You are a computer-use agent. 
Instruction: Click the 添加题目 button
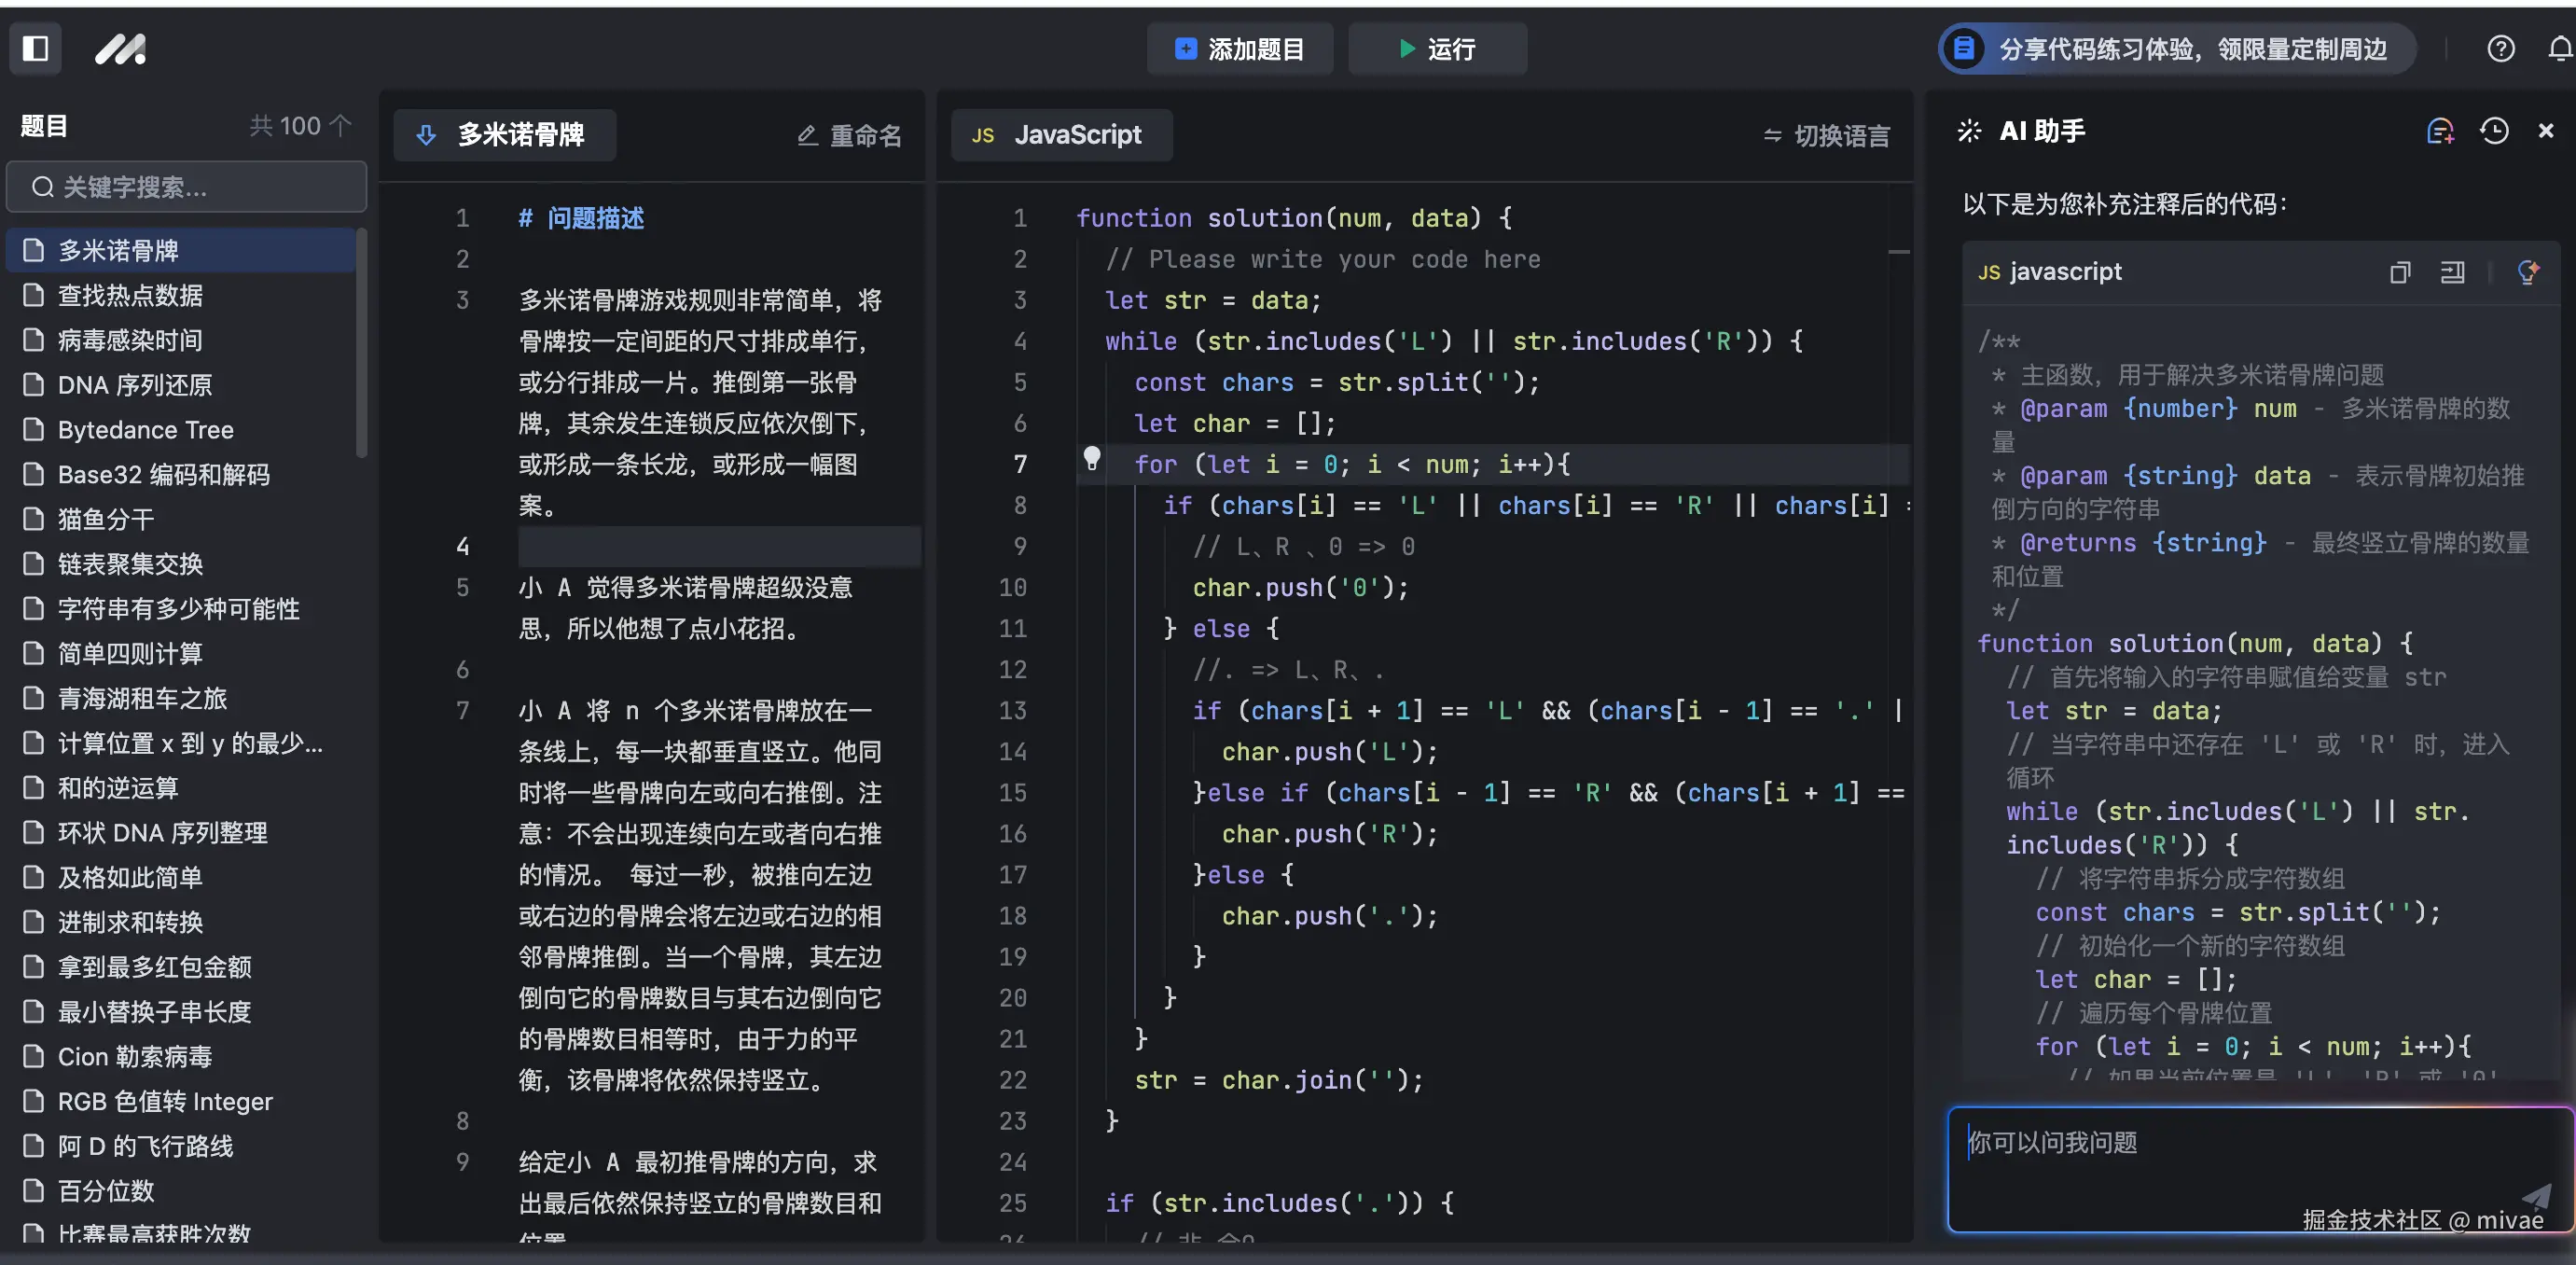coord(1239,49)
